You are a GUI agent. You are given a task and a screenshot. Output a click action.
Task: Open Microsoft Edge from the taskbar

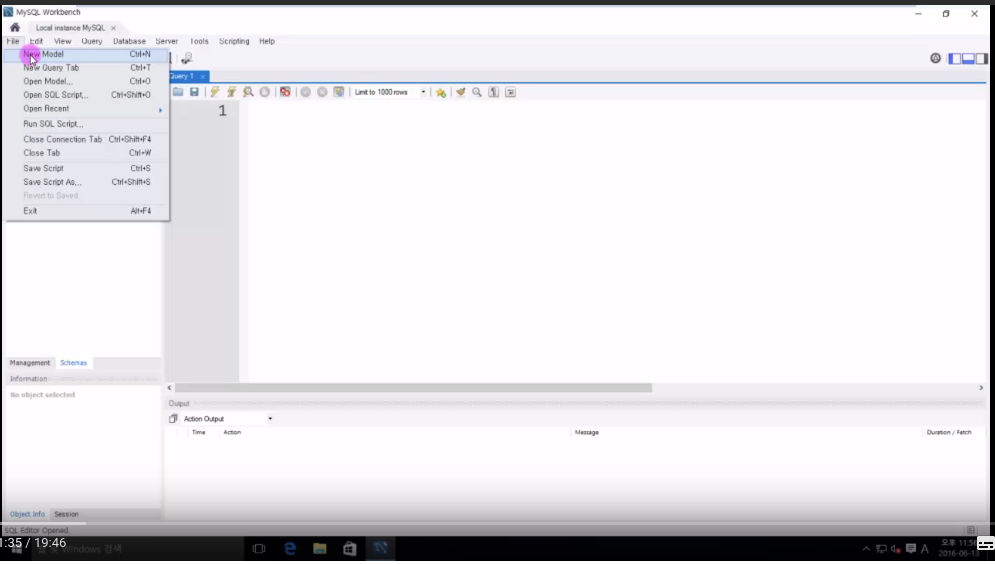coord(289,549)
